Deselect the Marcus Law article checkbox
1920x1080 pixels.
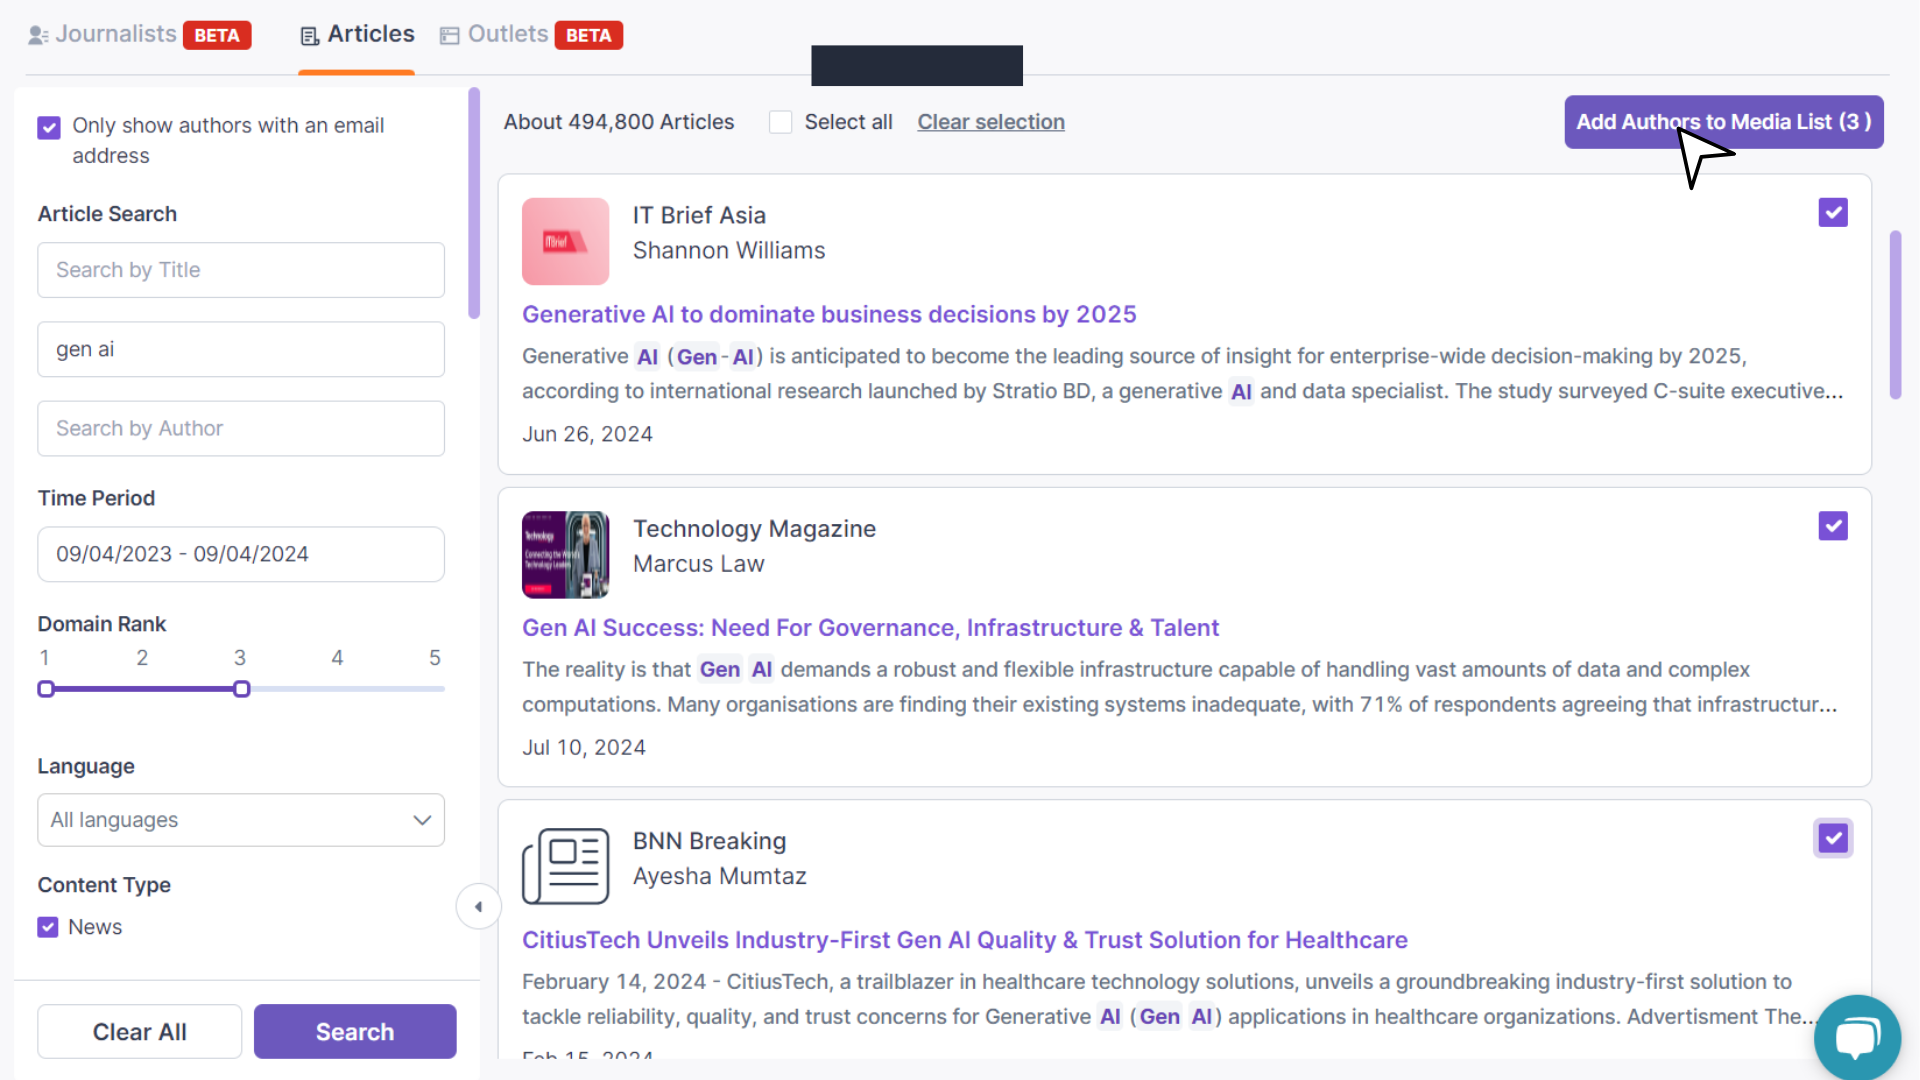coord(1832,526)
